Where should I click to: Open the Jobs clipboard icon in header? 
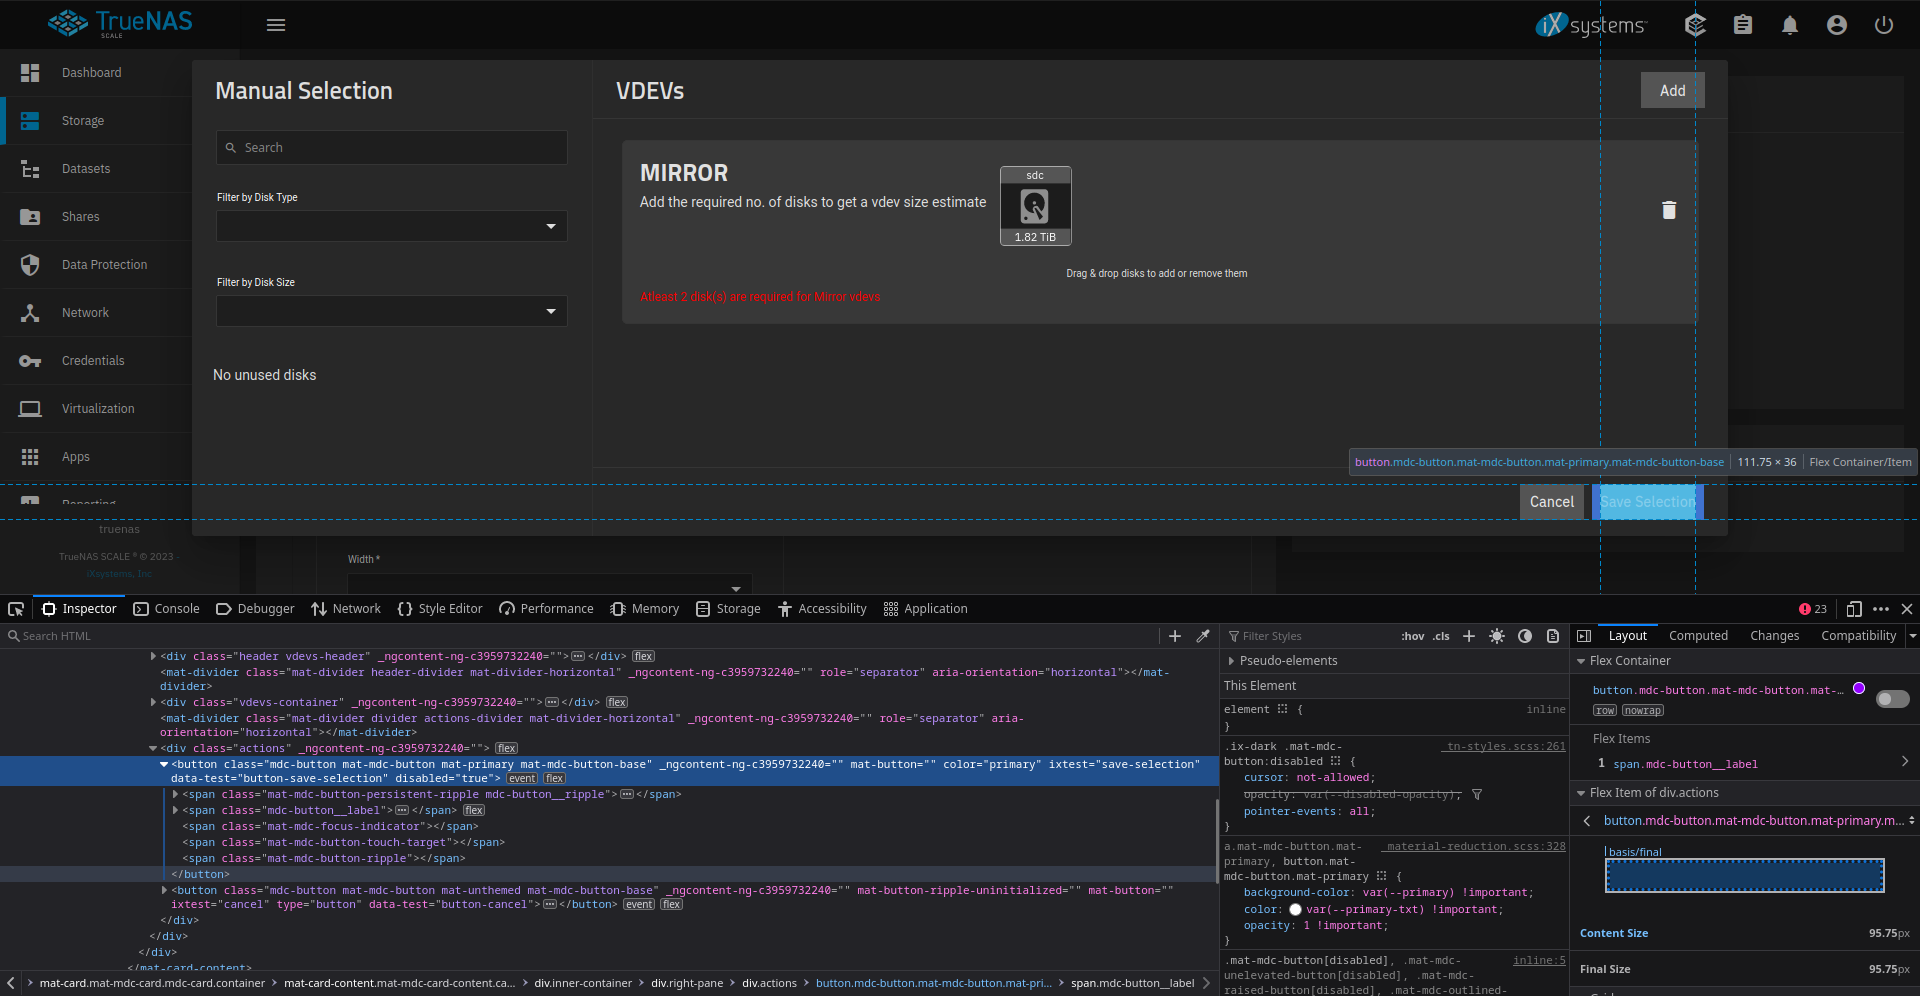coord(1743,25)
